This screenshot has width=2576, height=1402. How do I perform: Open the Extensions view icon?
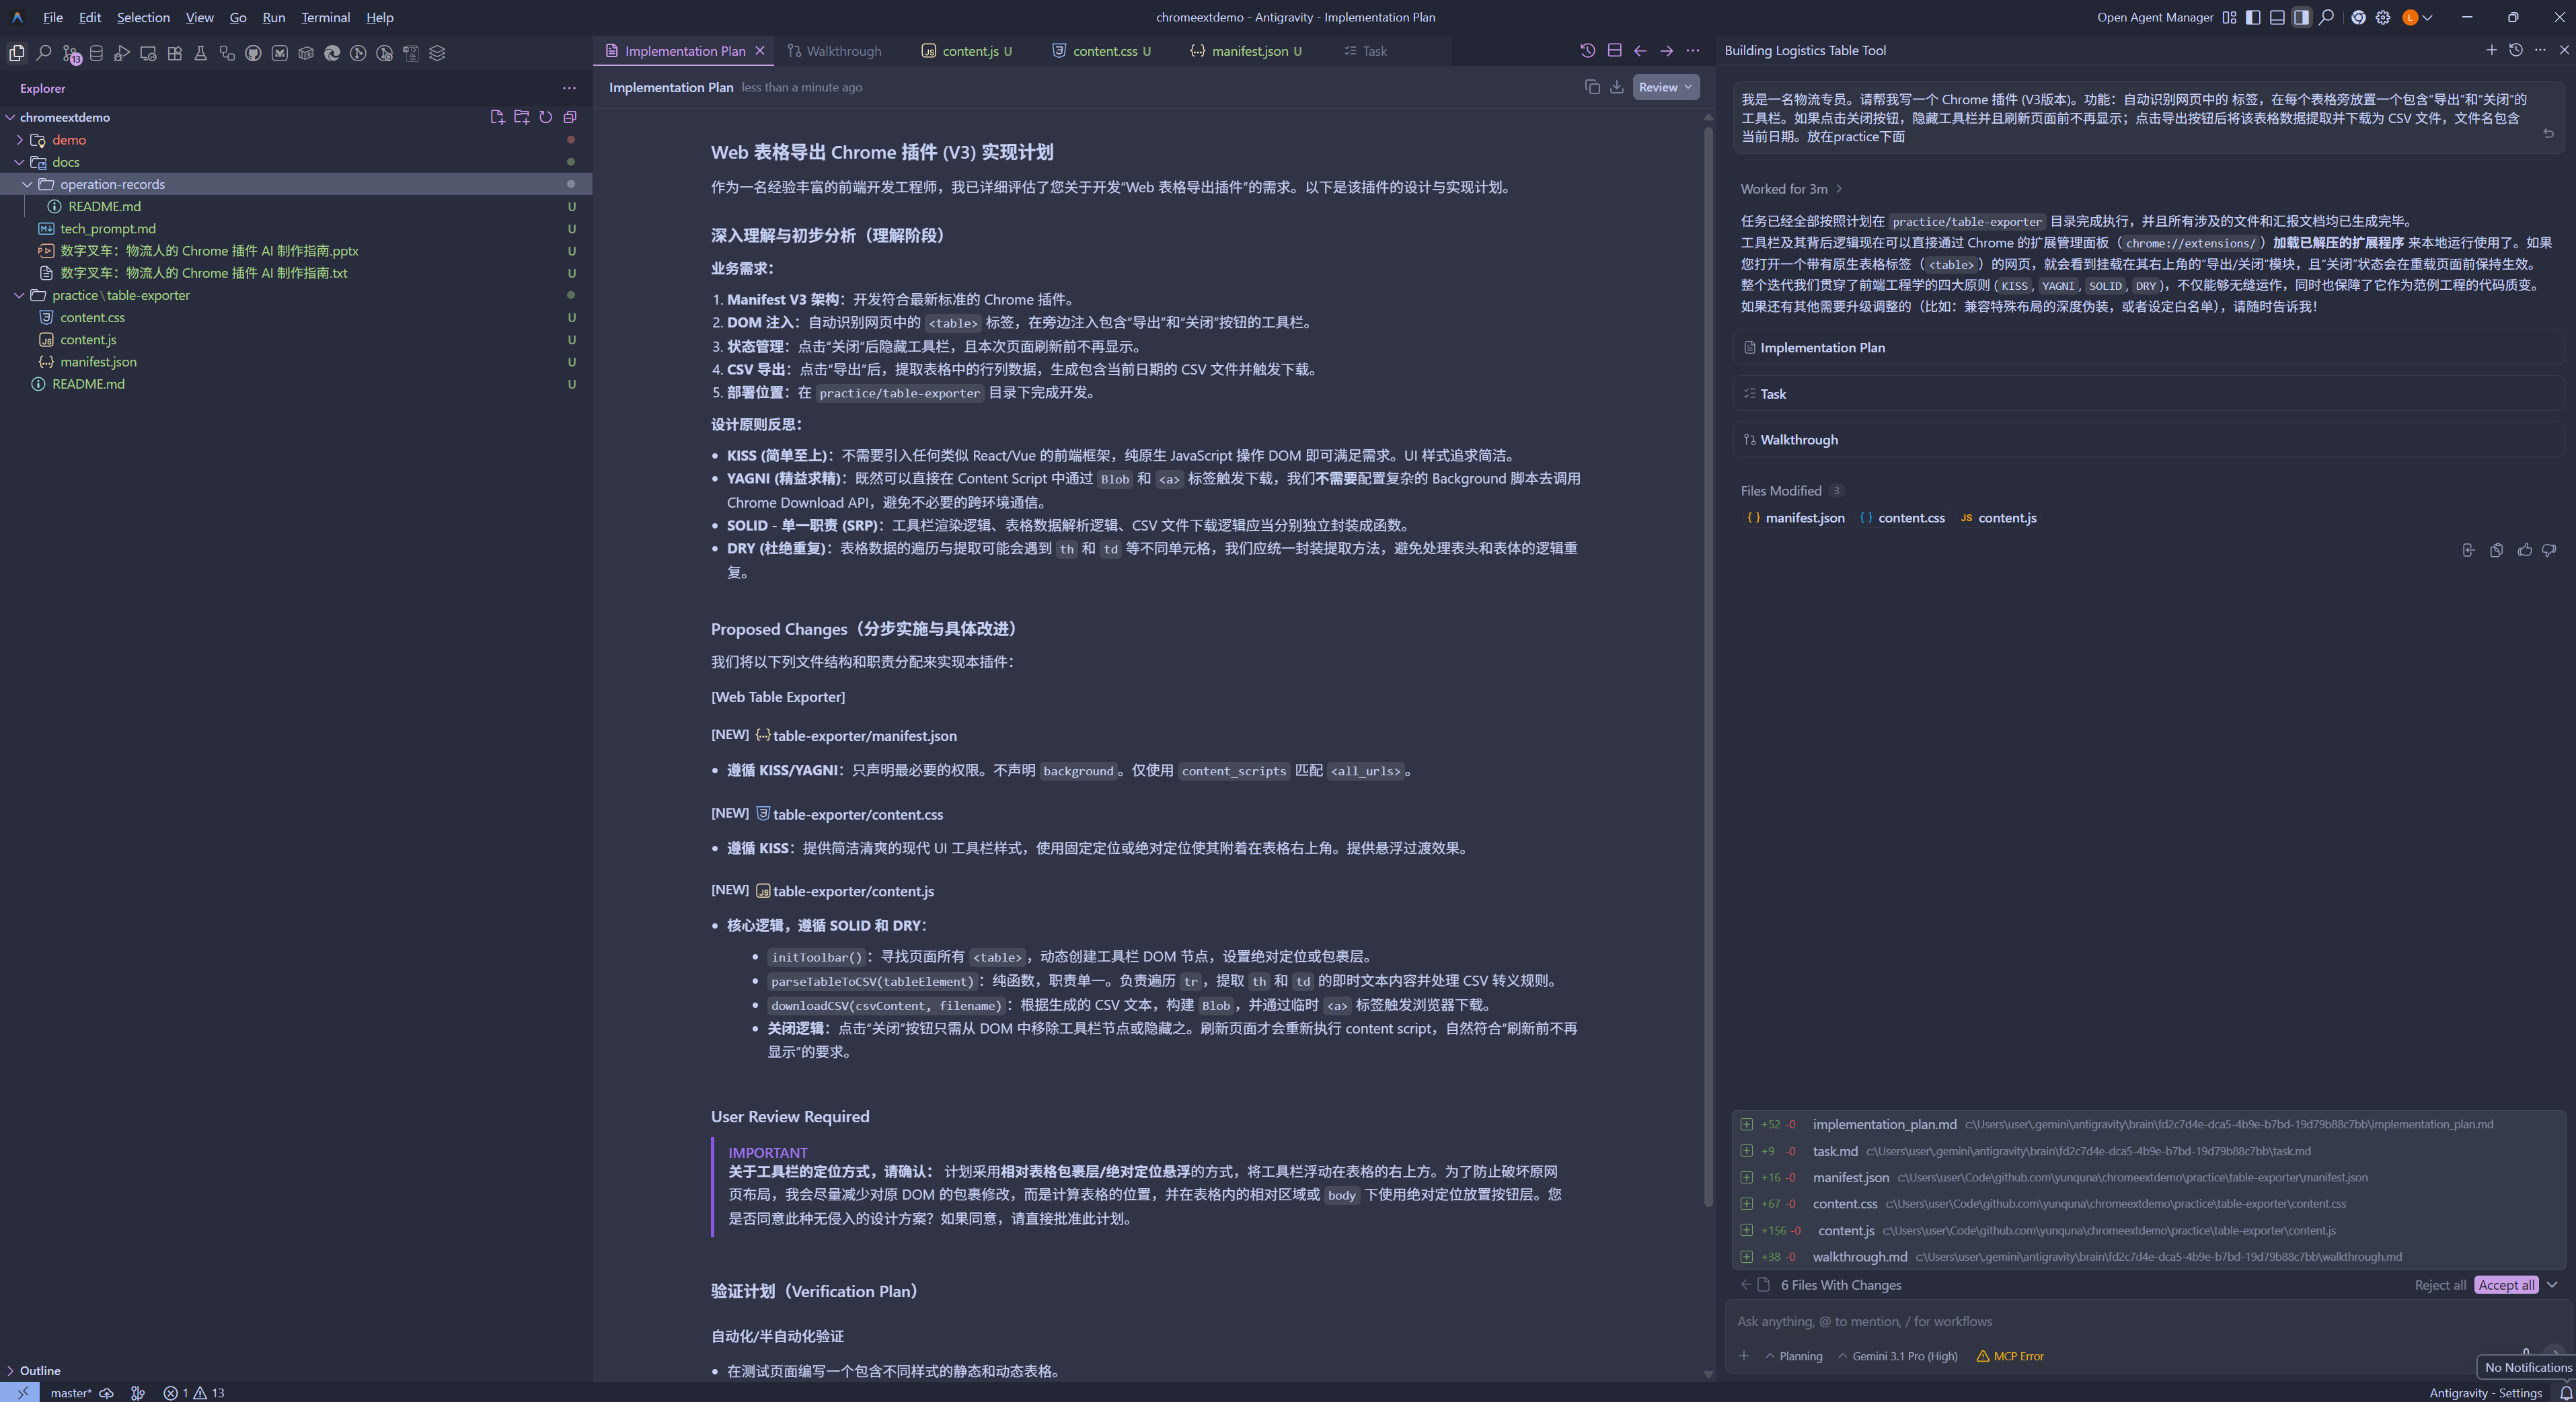(175, 53)
